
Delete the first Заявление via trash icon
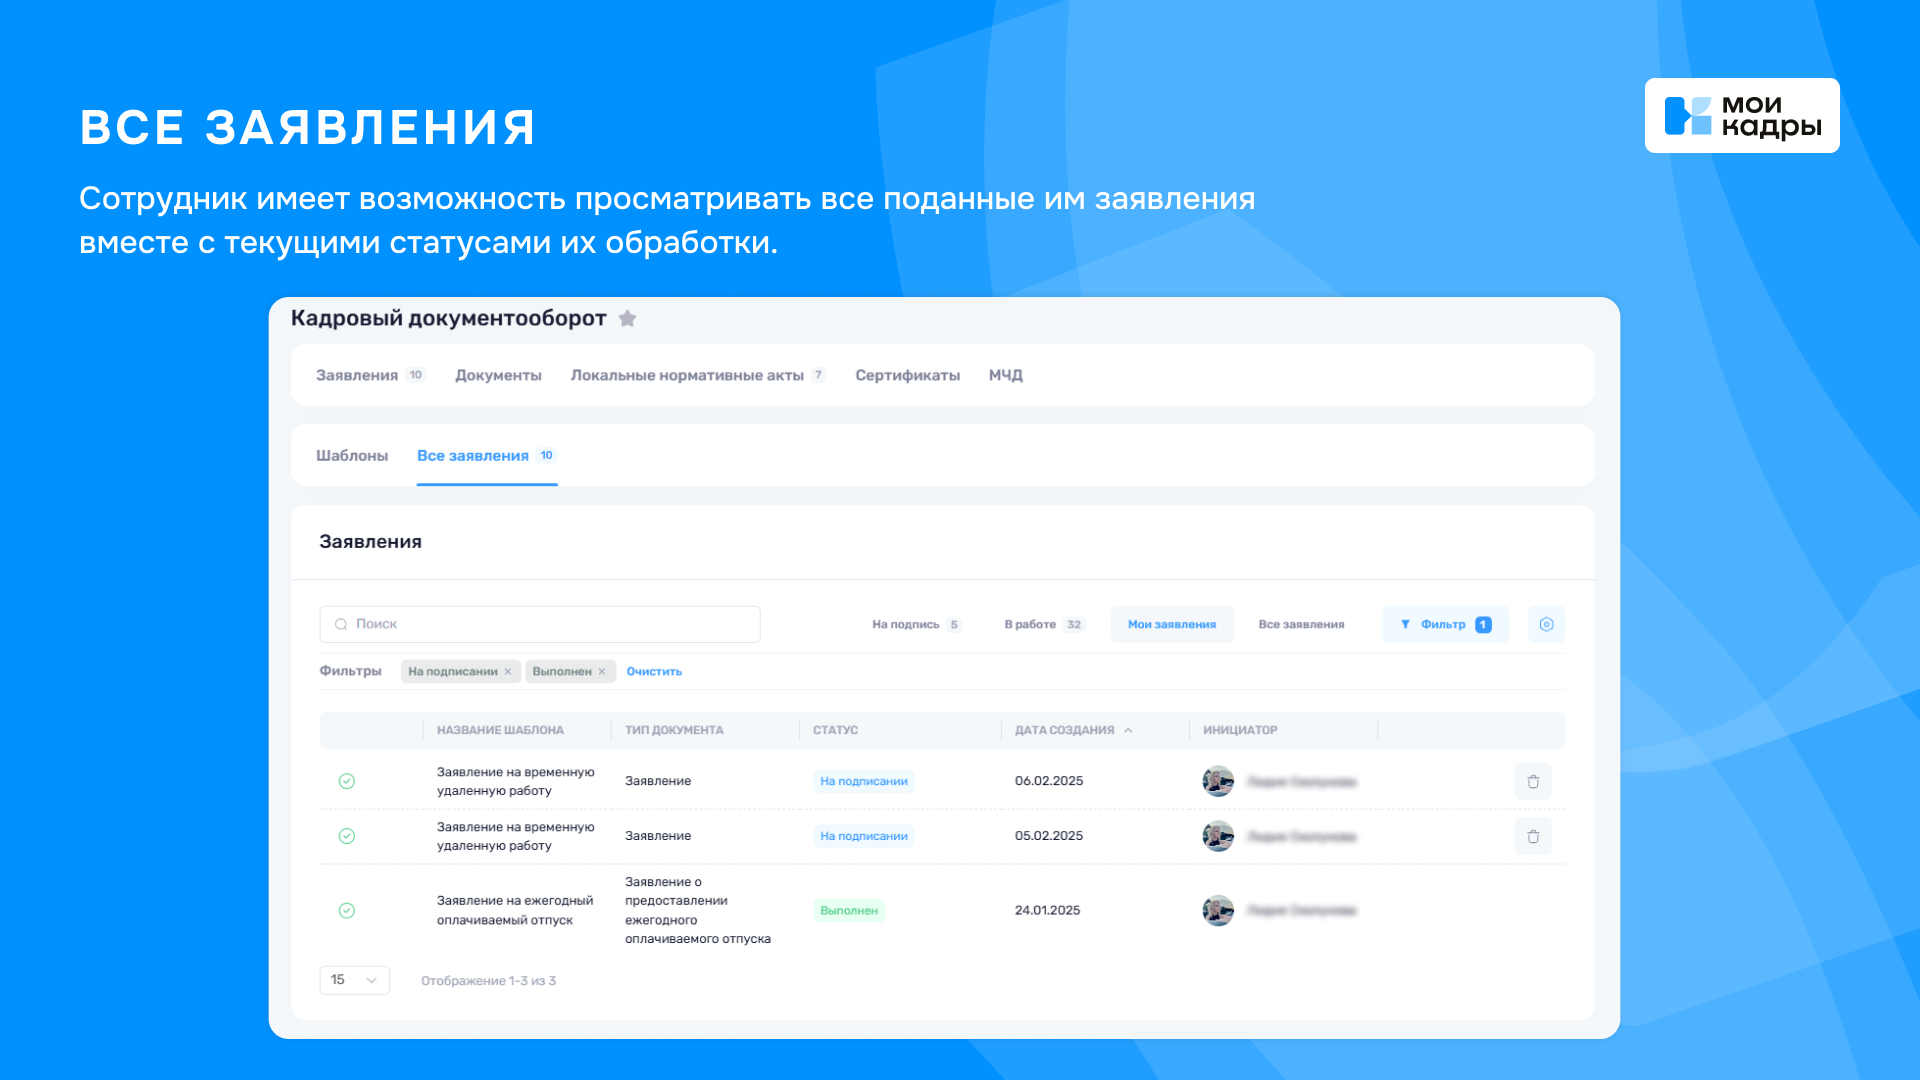(1532, 781)
